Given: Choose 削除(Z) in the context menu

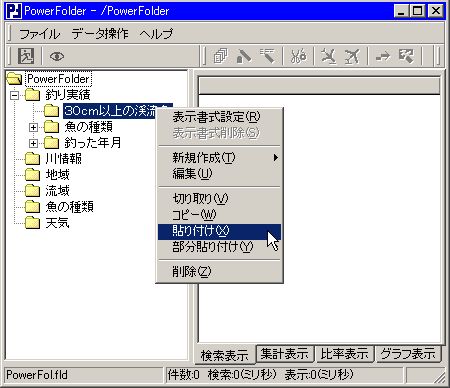Looking at the screenshot, I should click(x=219, y=272).
